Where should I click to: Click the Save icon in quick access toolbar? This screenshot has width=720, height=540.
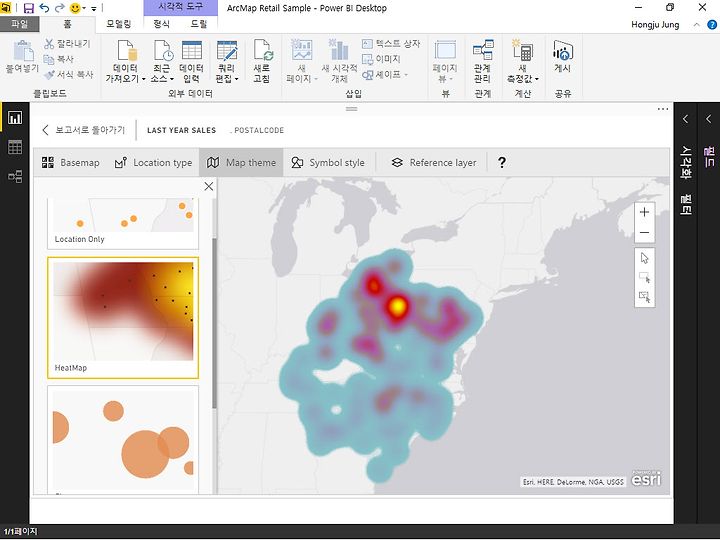[28, 8]
